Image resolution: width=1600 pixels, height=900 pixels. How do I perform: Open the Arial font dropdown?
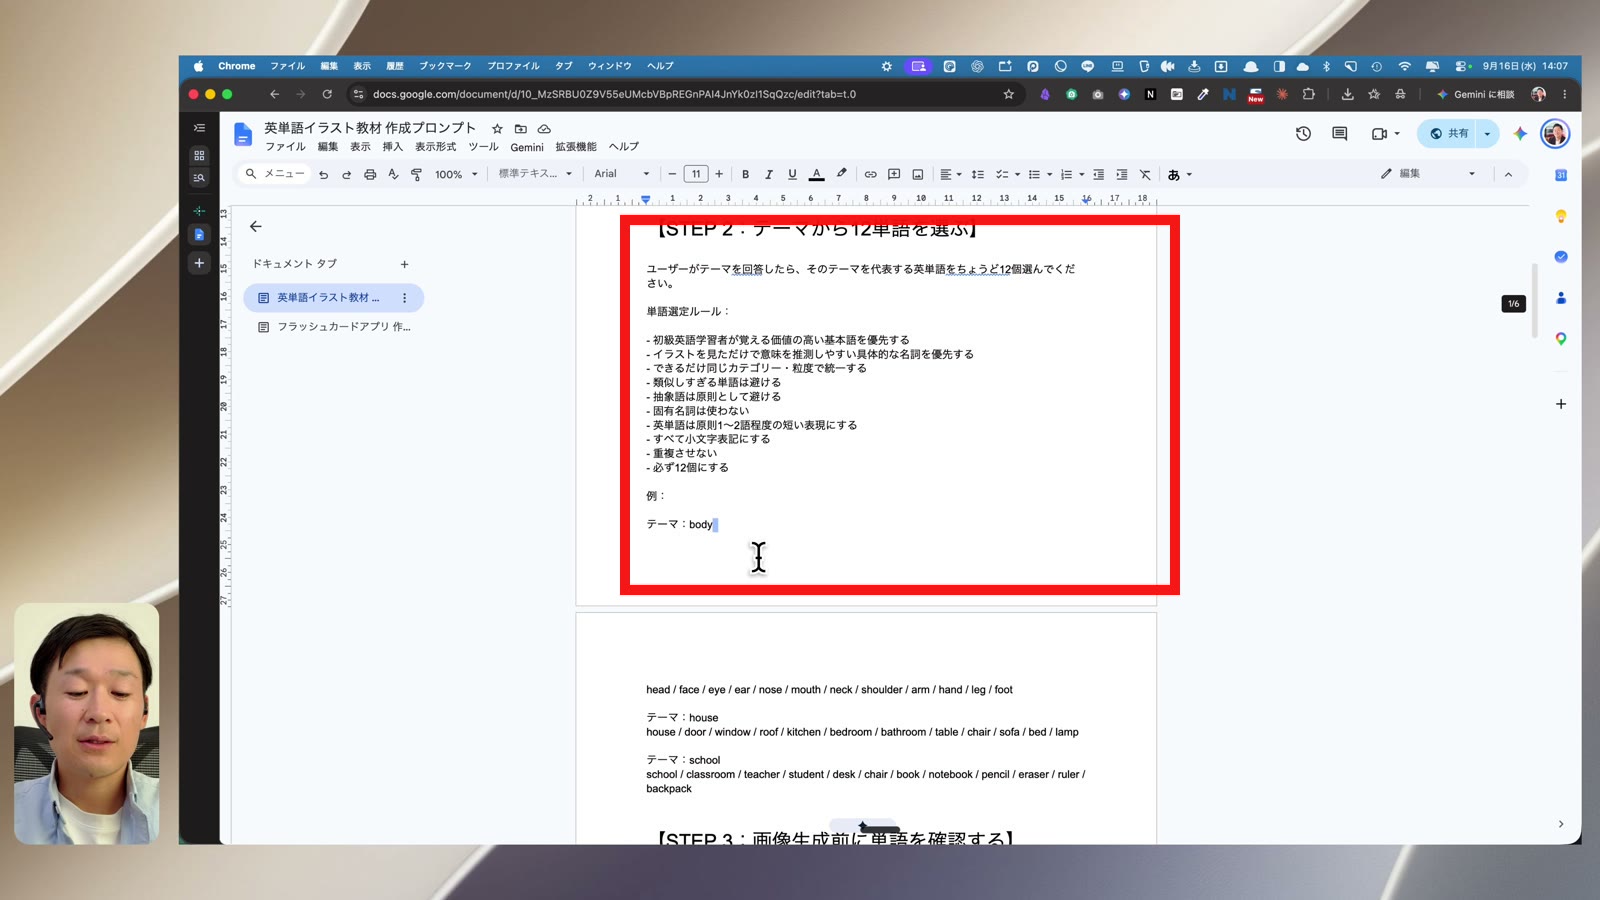621,174
